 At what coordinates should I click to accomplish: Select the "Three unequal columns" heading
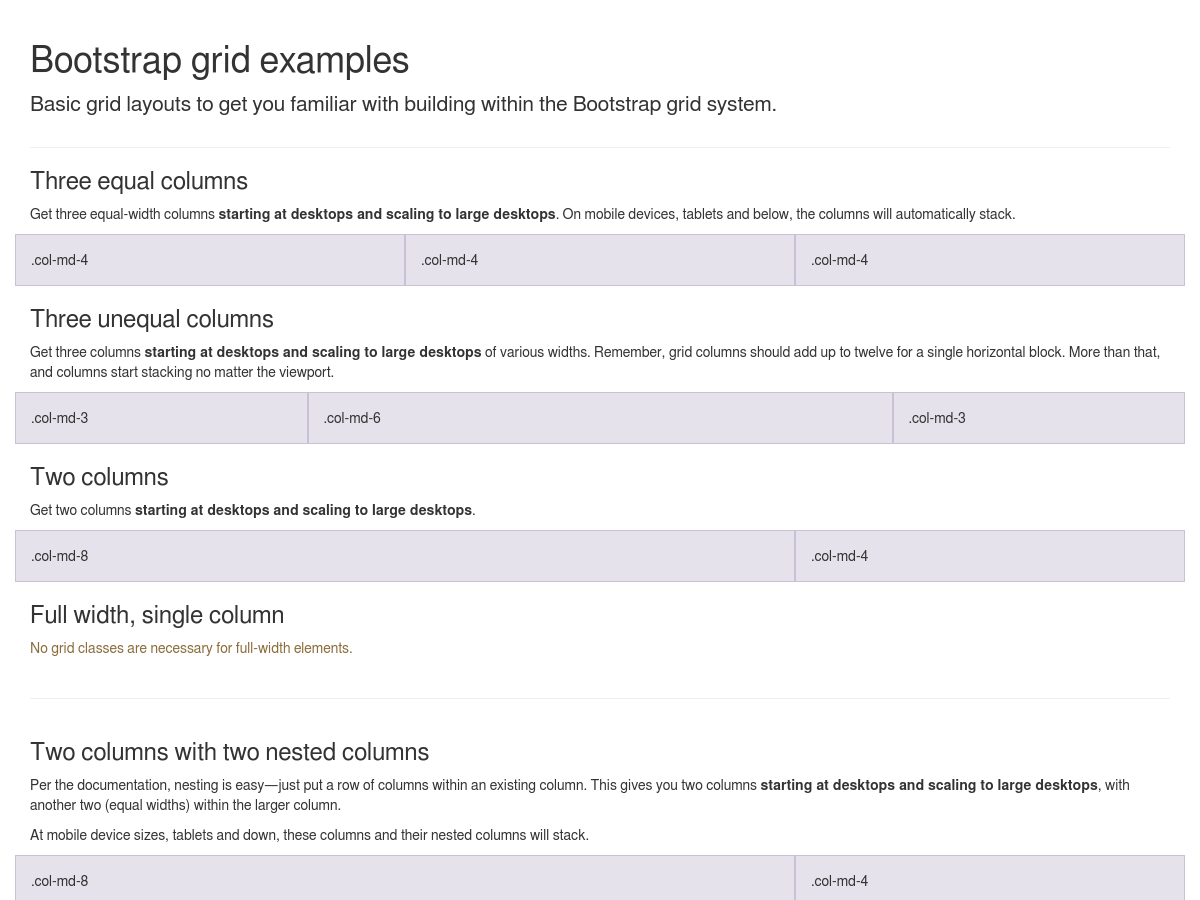coord(152,319)
